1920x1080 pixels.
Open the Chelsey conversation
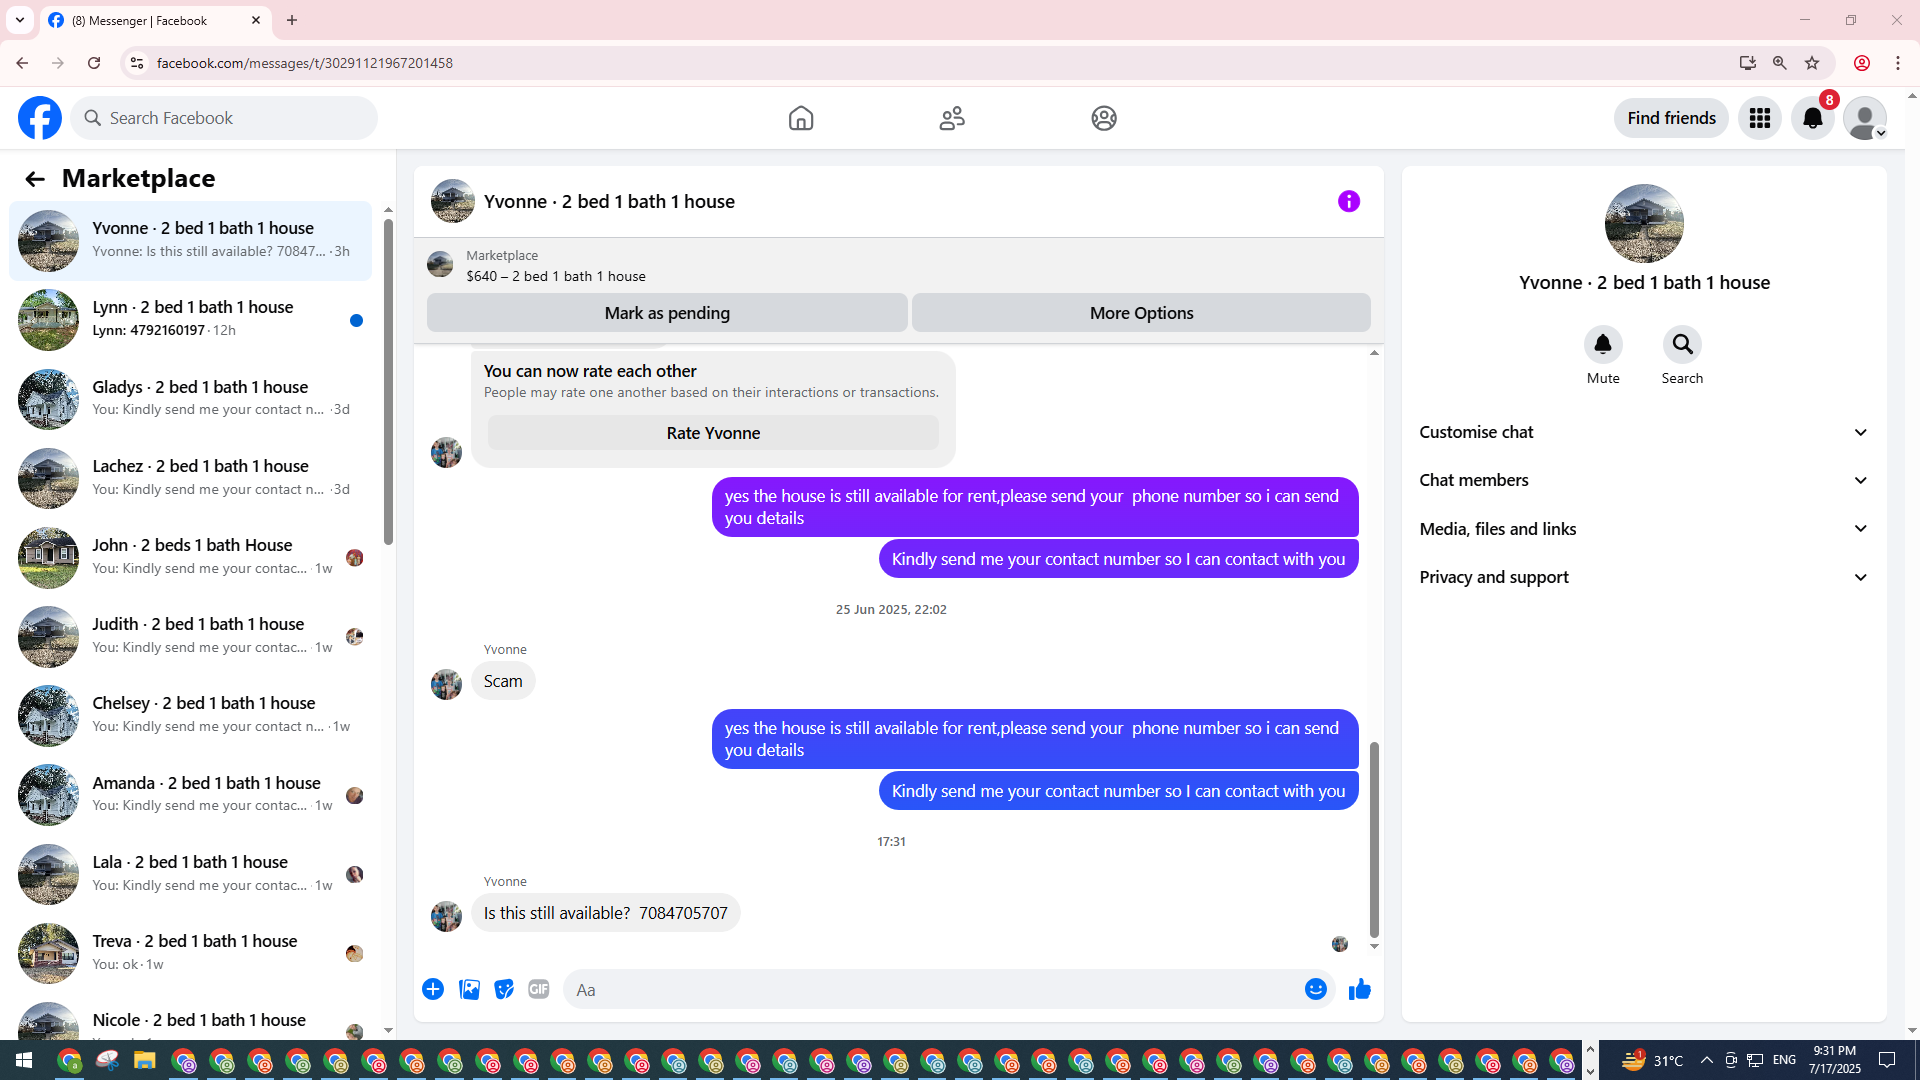pyautogui.click(x=190, y=715)
